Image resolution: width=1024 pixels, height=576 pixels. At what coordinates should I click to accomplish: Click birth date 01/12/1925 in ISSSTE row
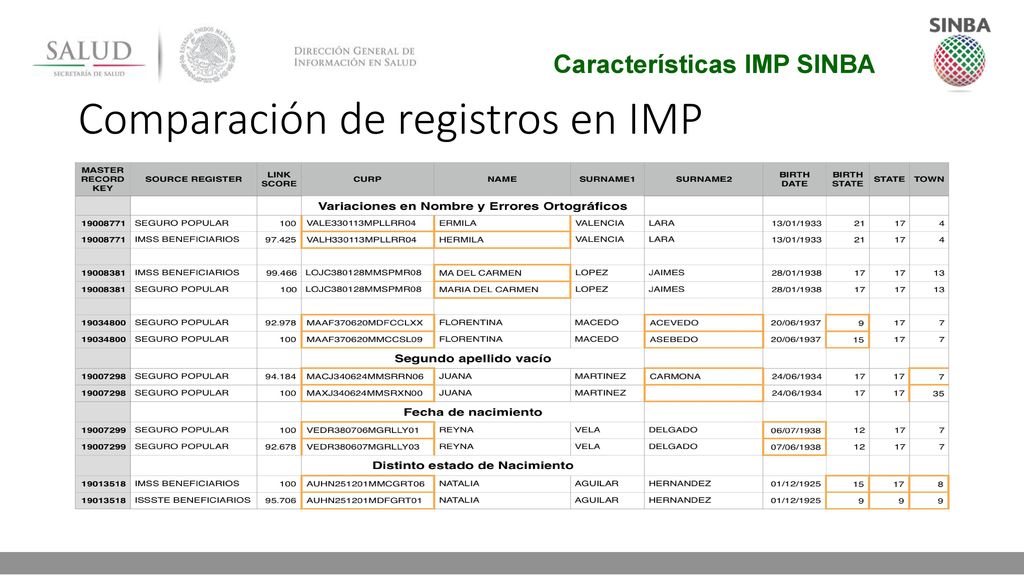796,500
